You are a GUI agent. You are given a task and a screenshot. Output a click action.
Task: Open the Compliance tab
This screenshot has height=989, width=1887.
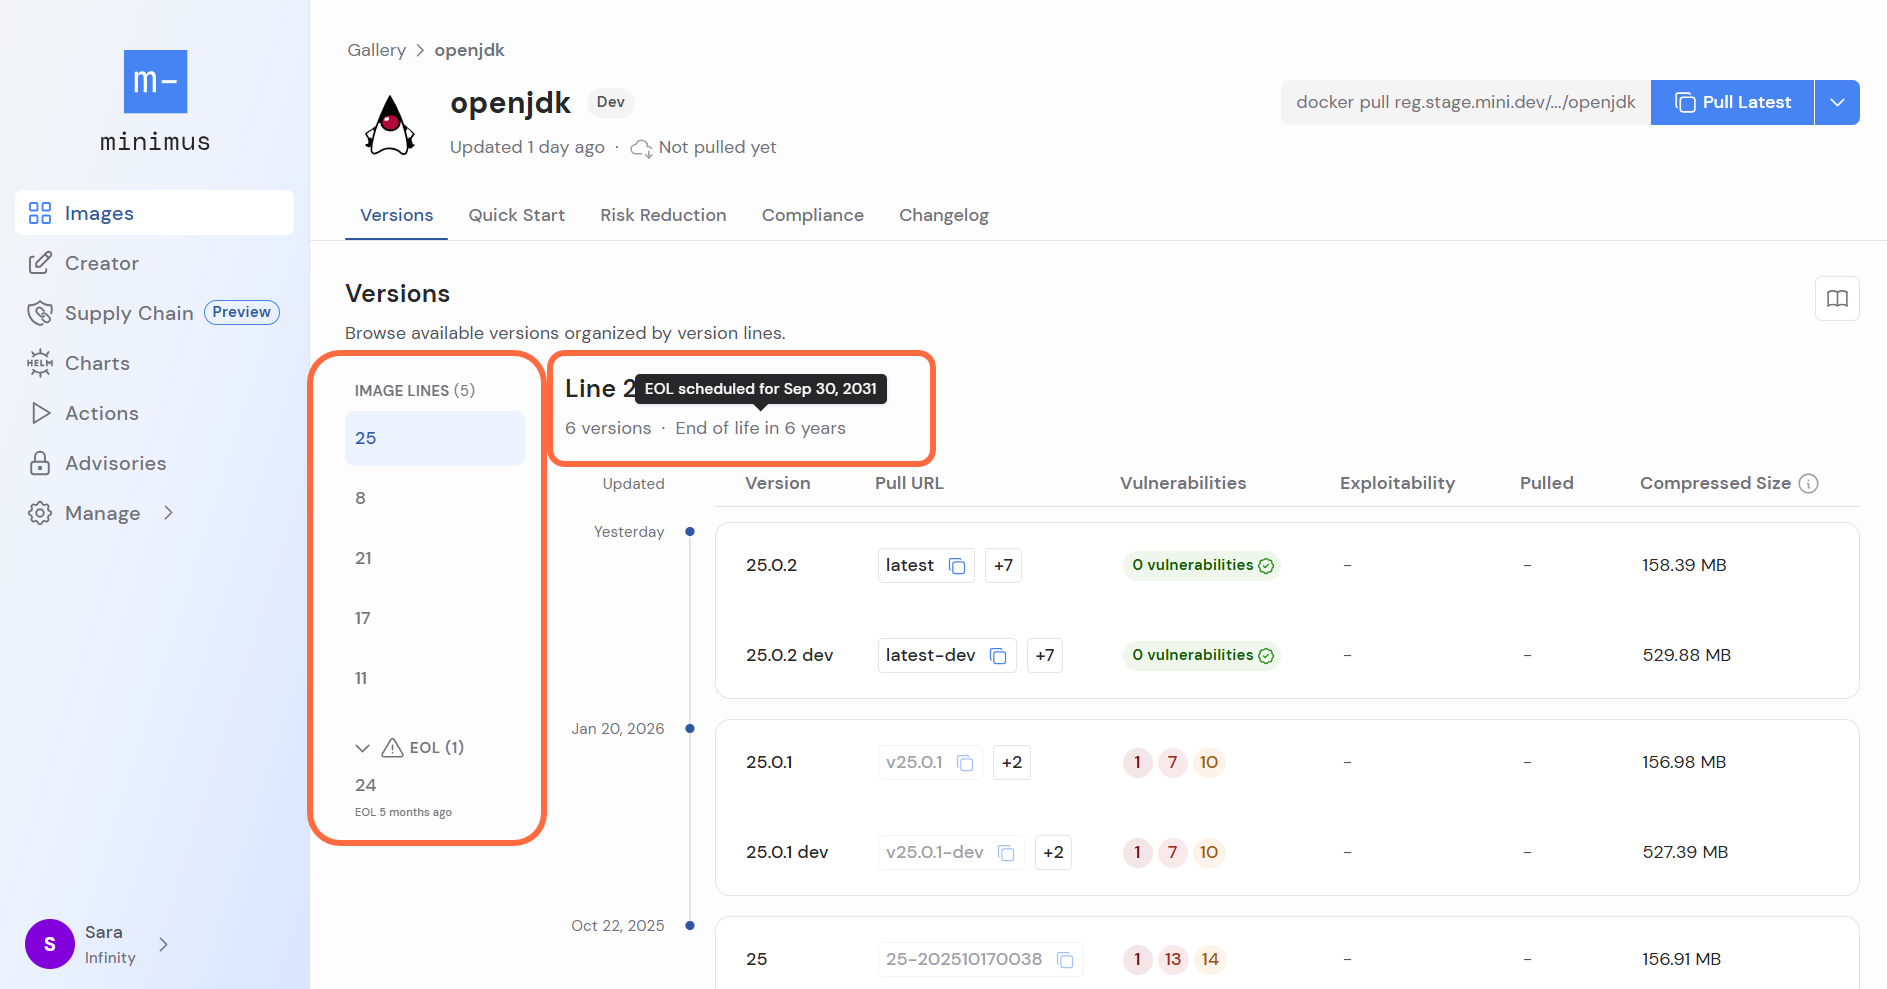[812, 215]
